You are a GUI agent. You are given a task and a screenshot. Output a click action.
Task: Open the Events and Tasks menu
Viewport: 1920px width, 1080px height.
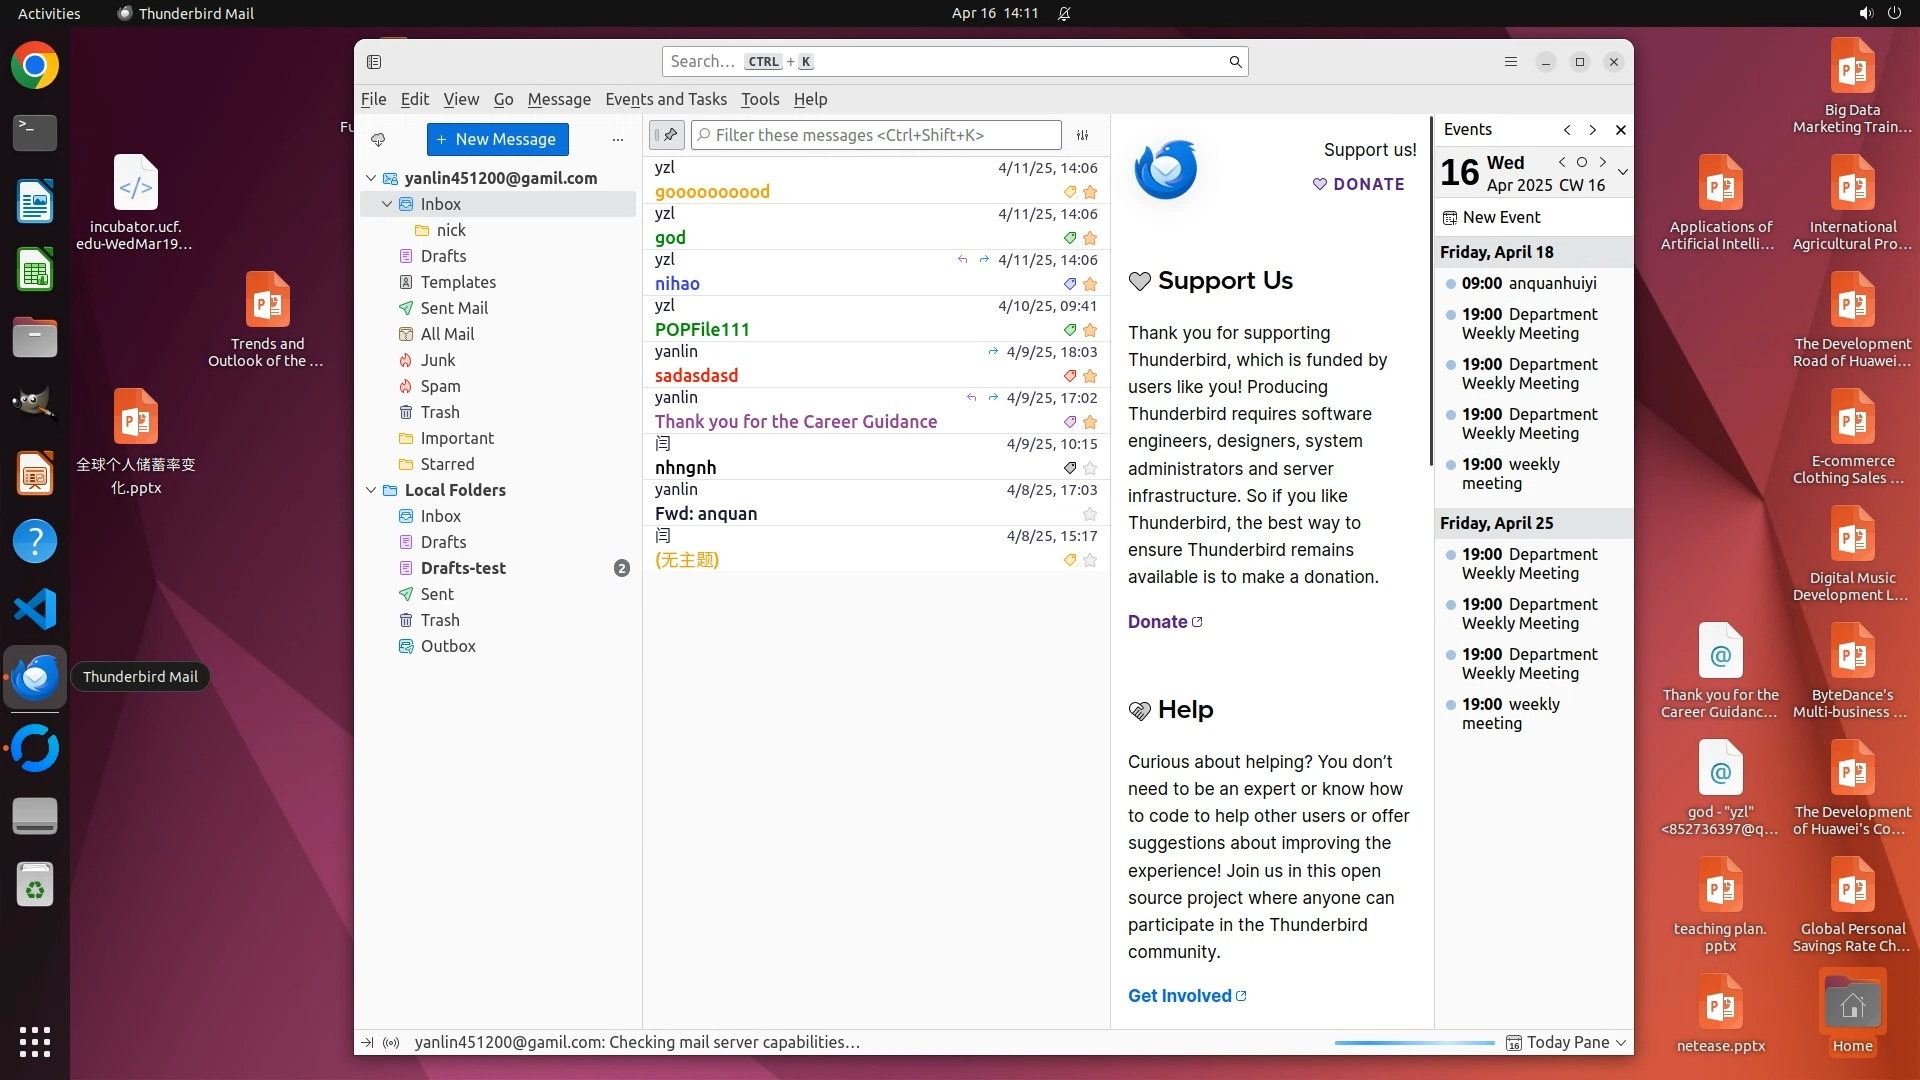(665, 99)
